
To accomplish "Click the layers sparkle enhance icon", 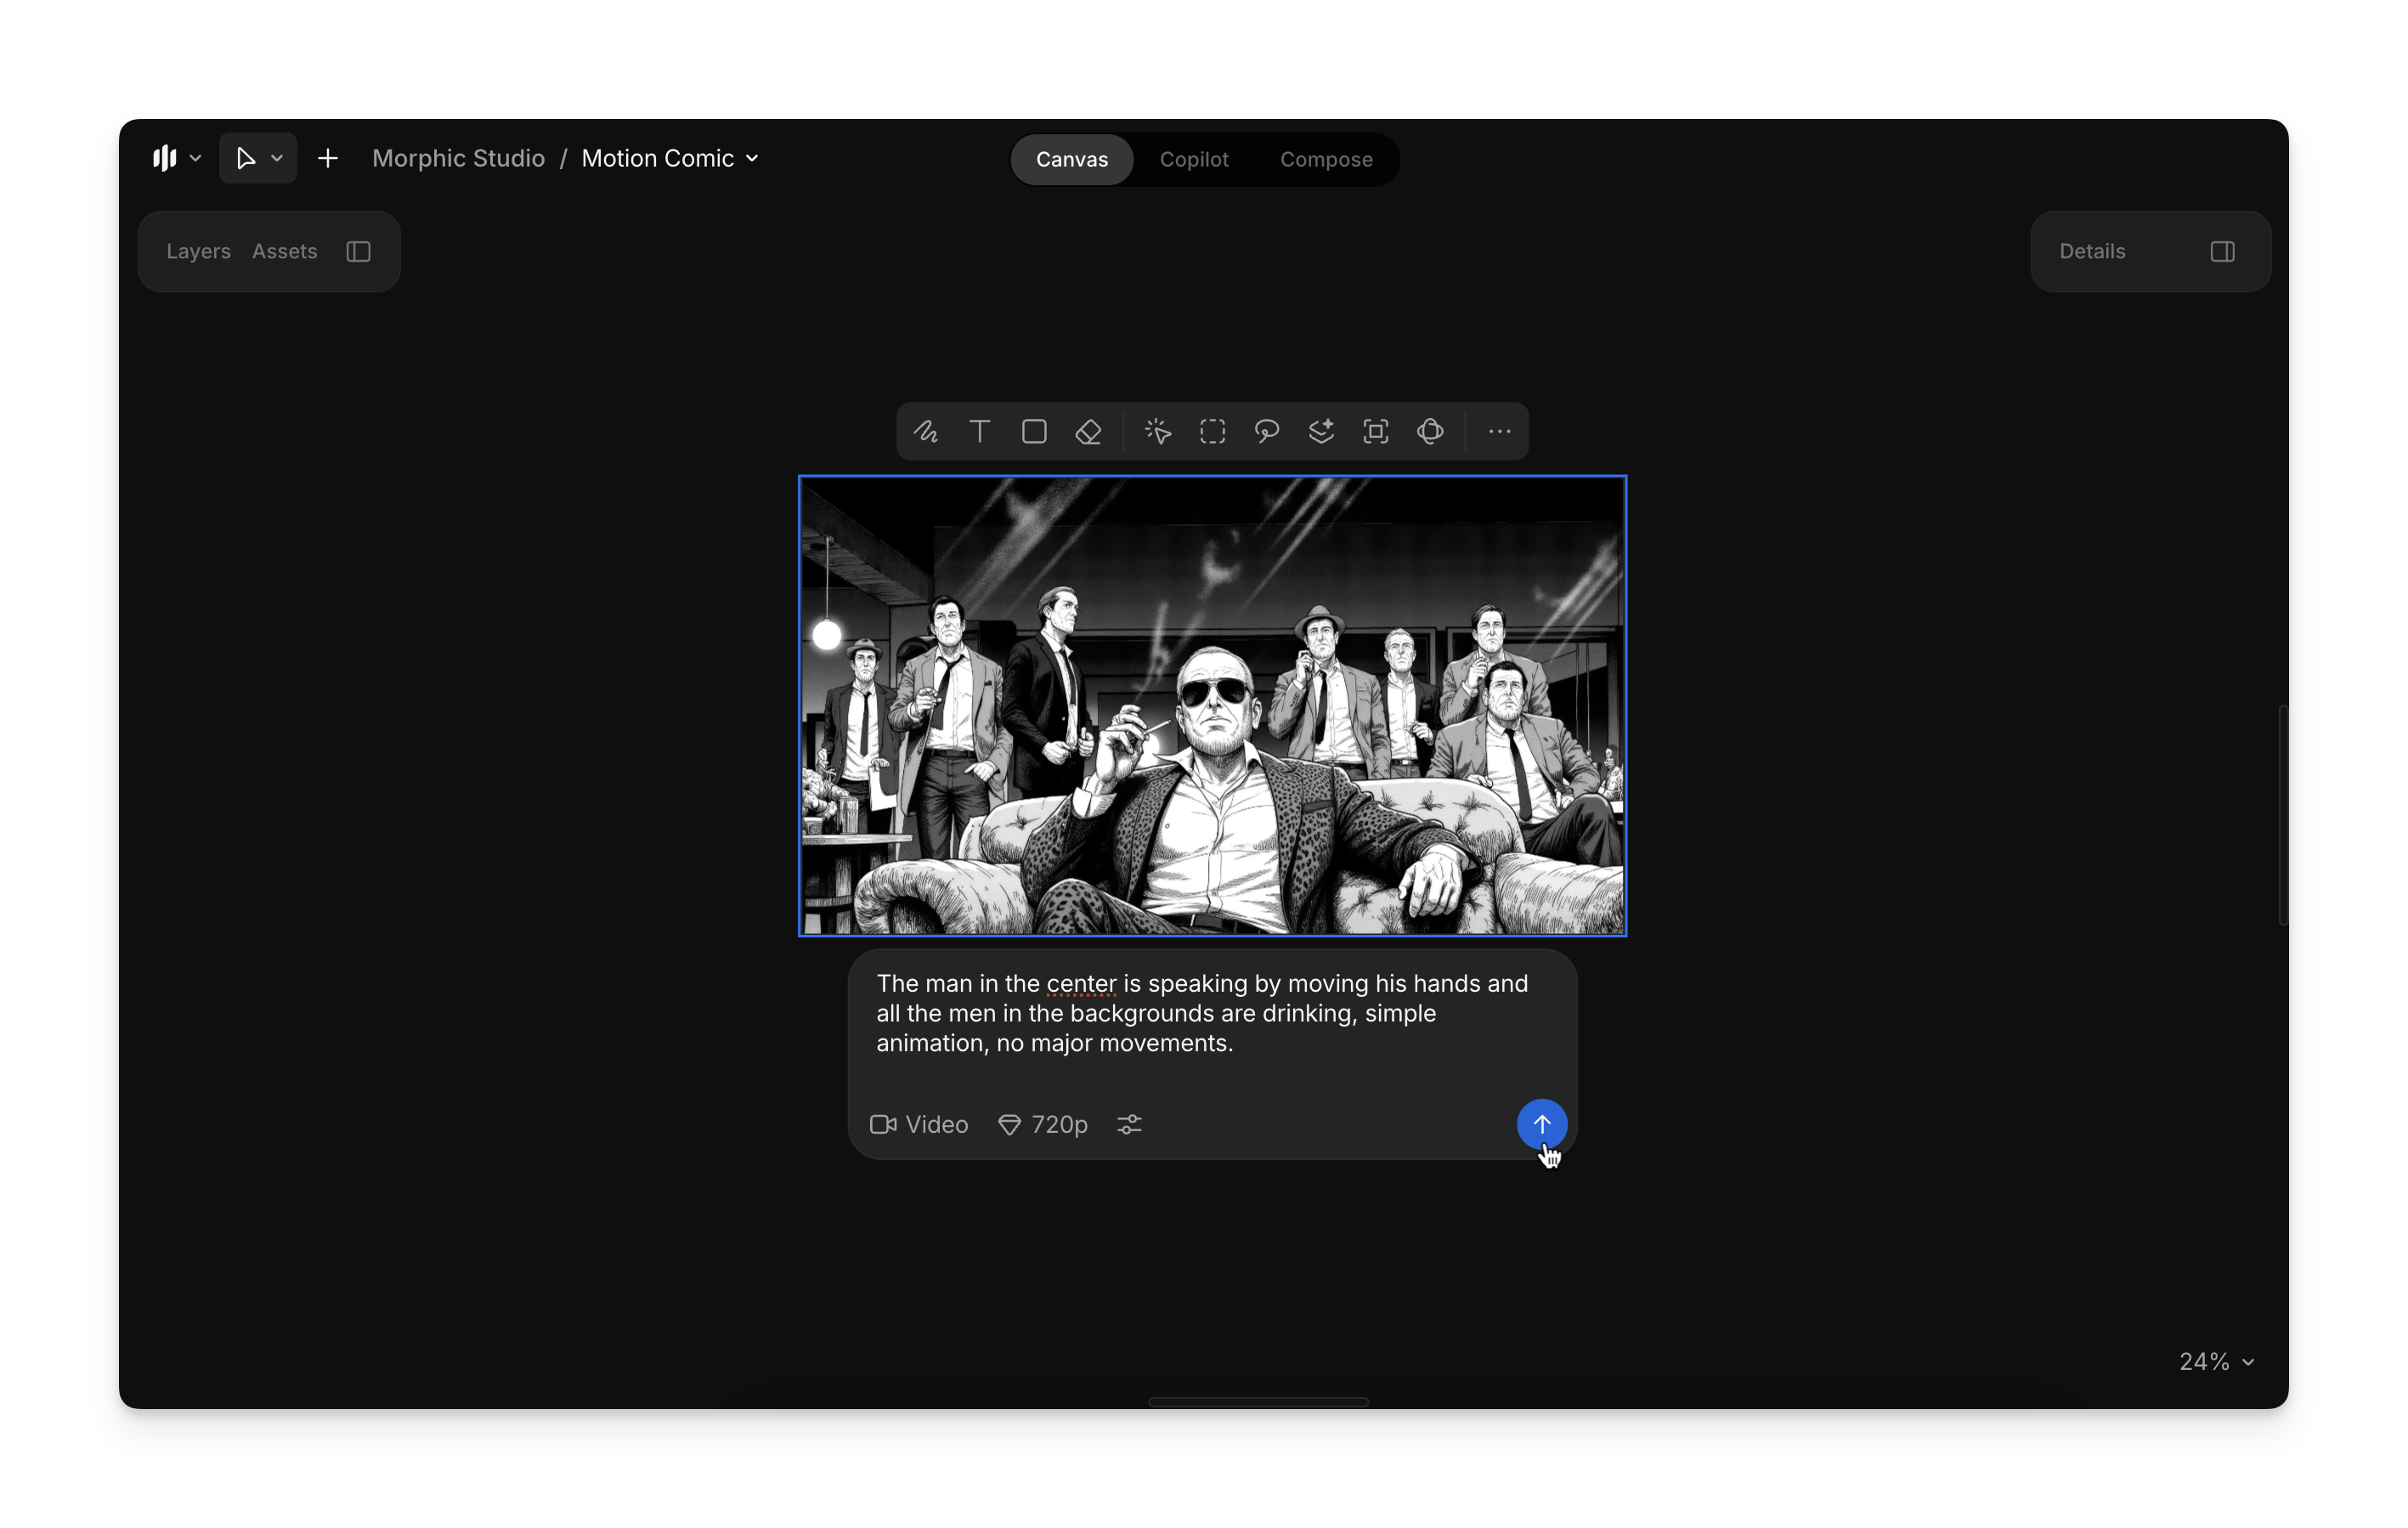I will [1321, 432].
